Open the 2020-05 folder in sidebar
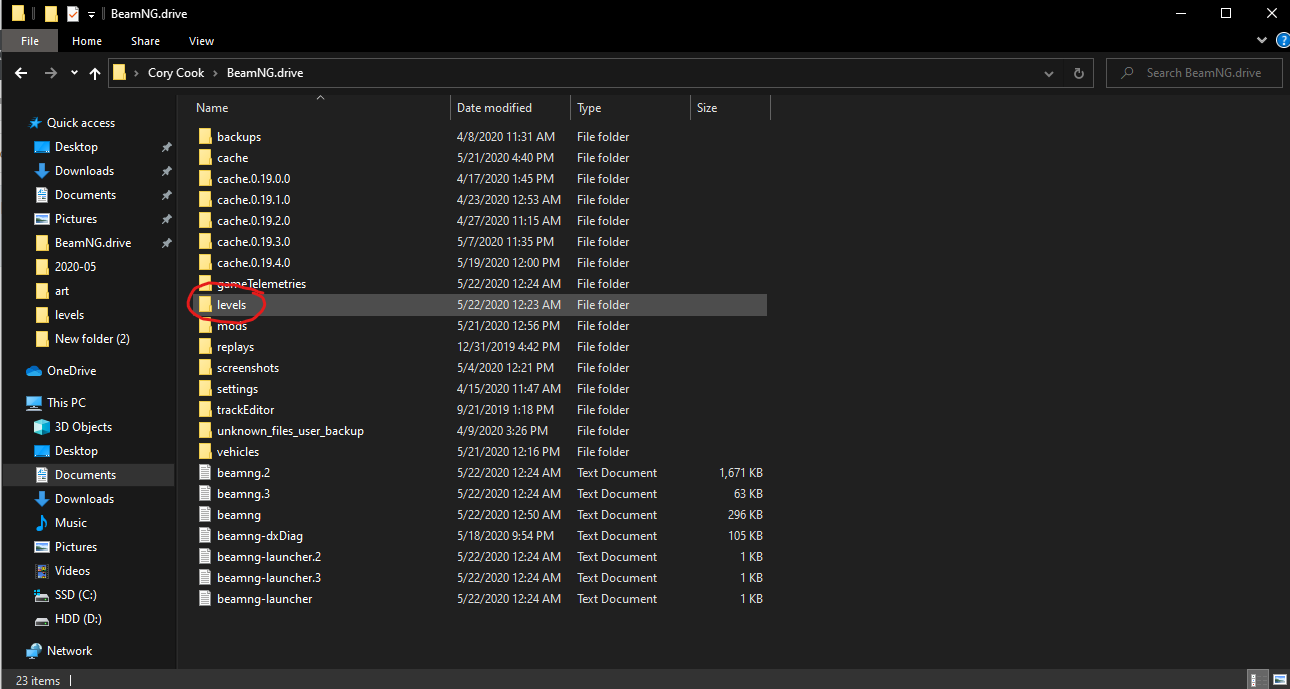The height and width of the screenshot is (689, 1290). tap(76, 266)
